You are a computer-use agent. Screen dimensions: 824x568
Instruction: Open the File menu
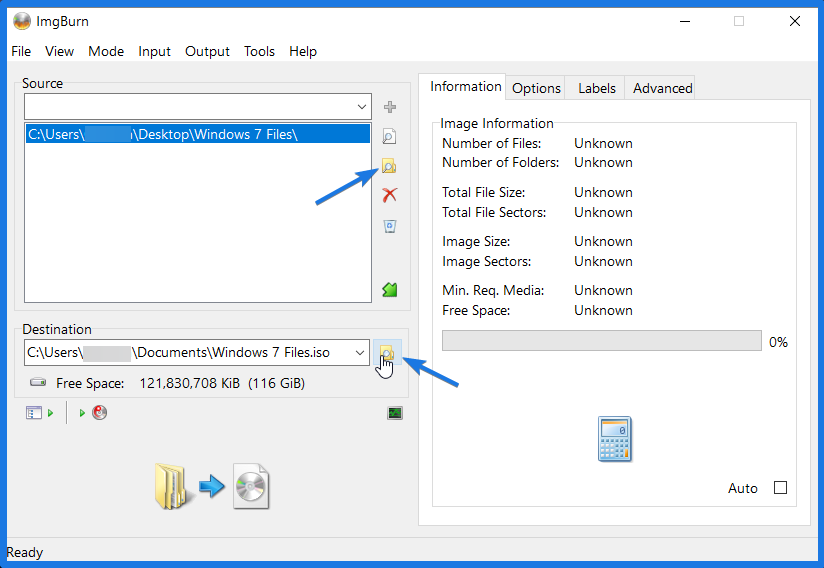21,51
